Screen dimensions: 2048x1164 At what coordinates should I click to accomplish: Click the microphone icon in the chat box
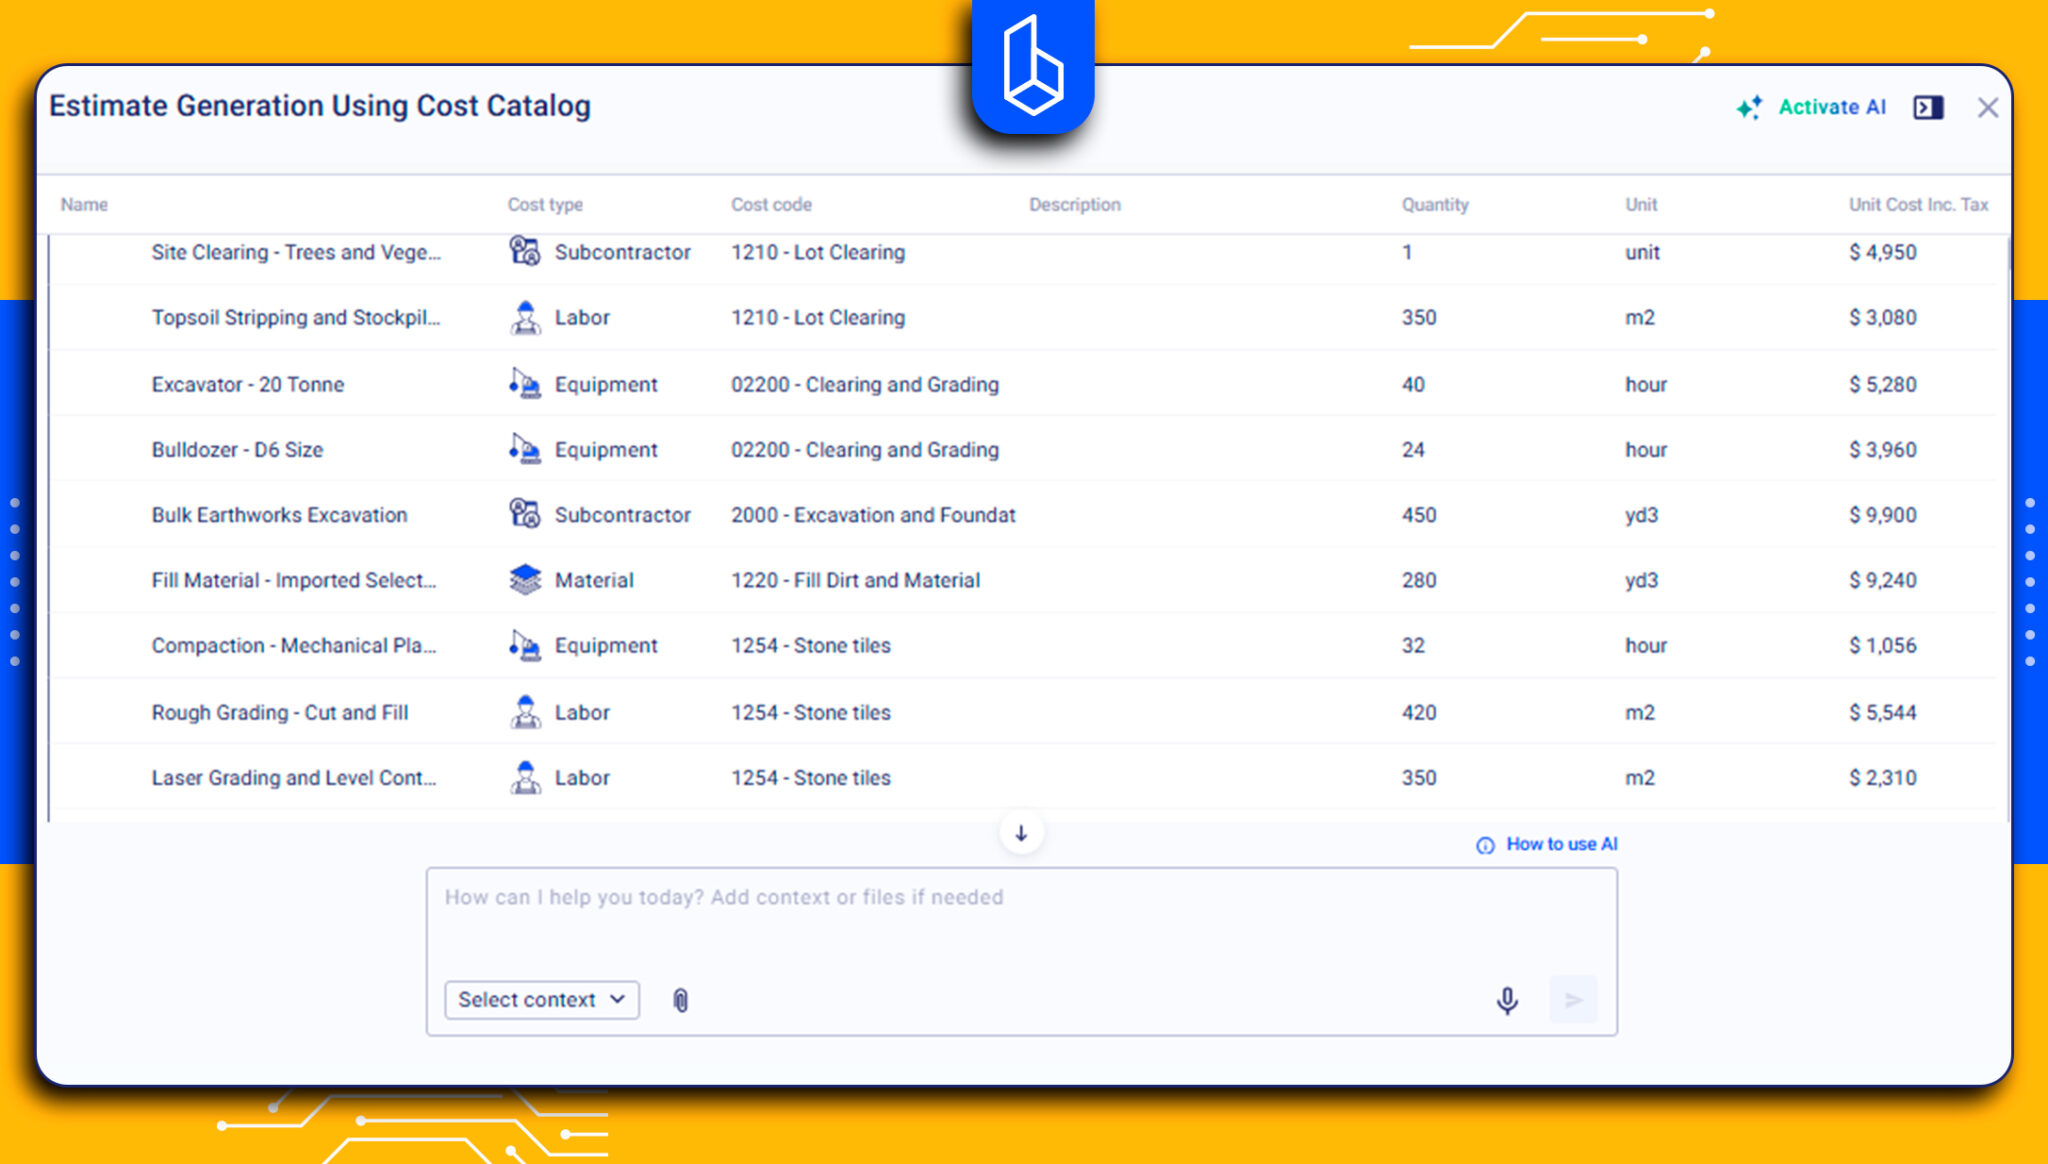click(x=1508, y=999)
